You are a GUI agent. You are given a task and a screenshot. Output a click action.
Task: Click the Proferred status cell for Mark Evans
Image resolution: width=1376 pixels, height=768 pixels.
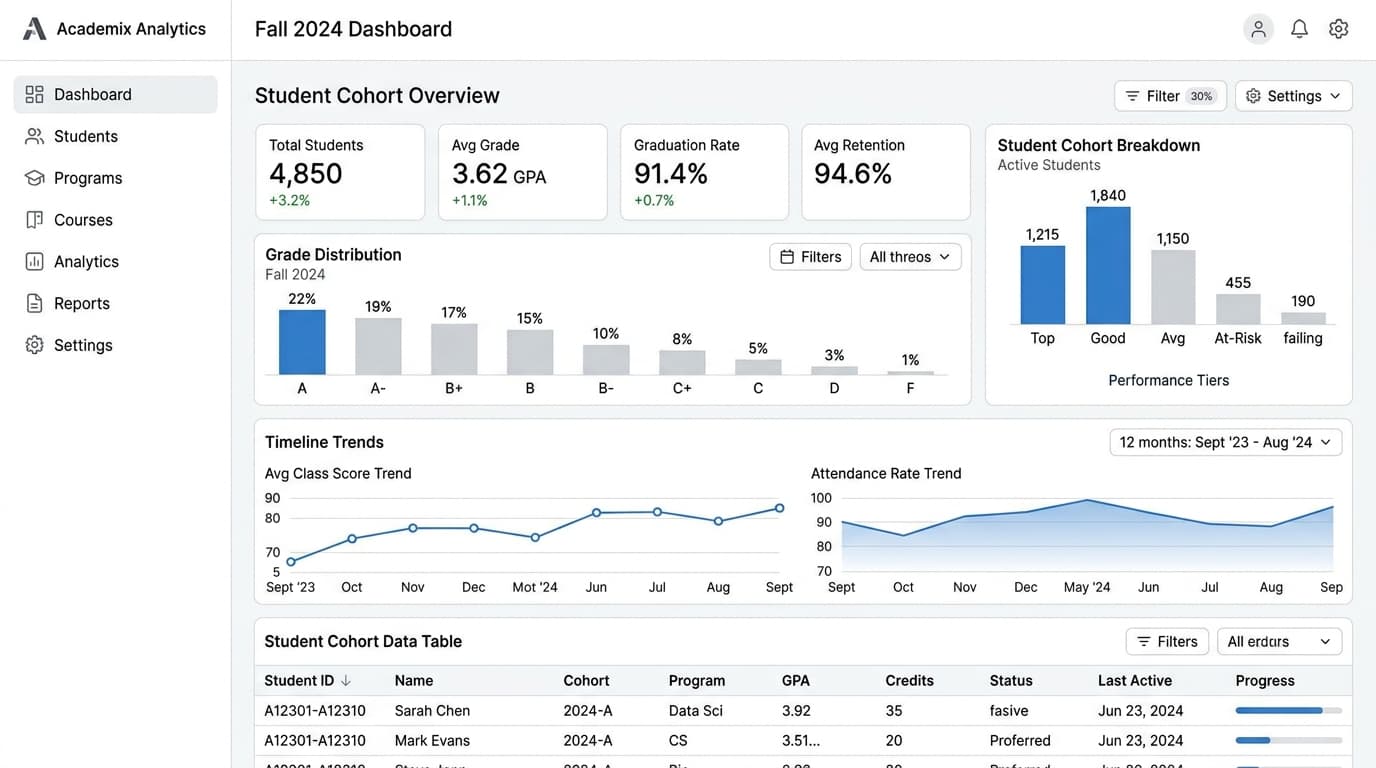point(1020,741)
